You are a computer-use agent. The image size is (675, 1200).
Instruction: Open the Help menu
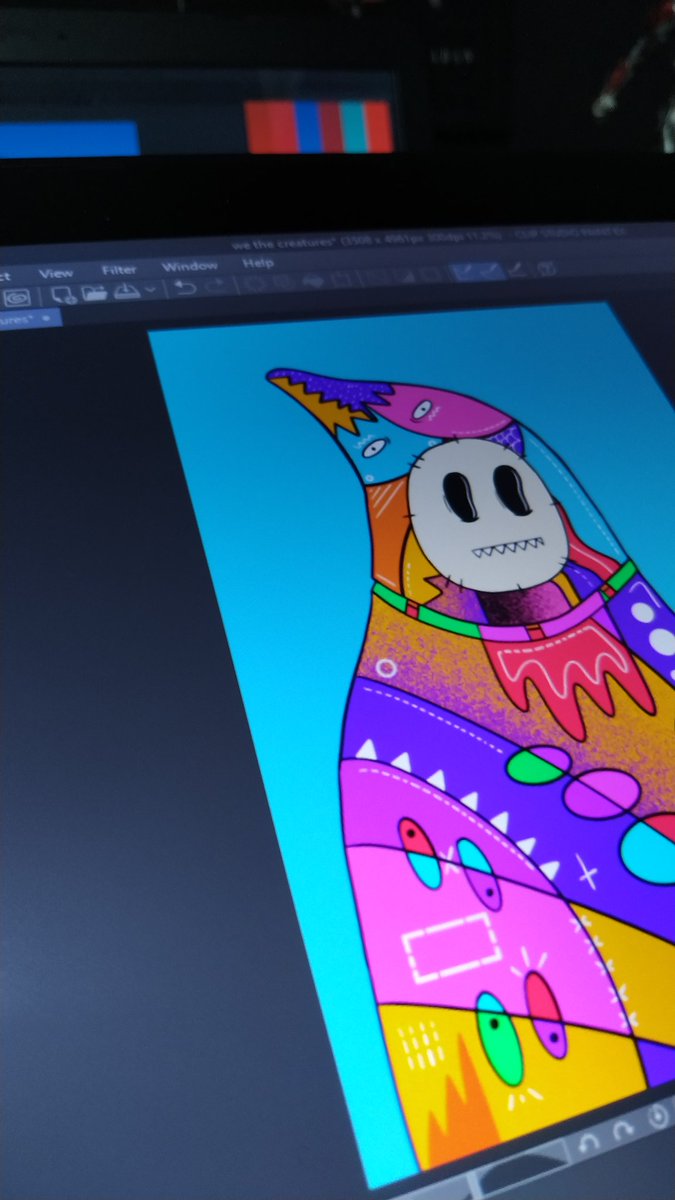tap(258, 263)
